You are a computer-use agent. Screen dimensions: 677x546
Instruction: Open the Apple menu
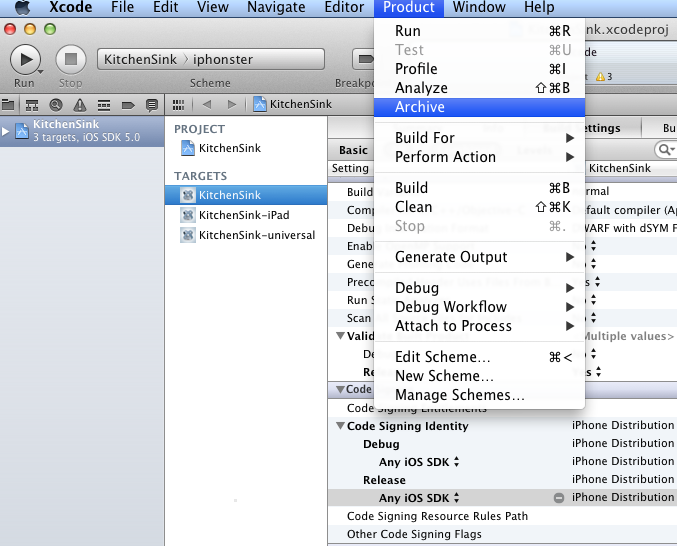pyautogui.click(x=22, y=7)
